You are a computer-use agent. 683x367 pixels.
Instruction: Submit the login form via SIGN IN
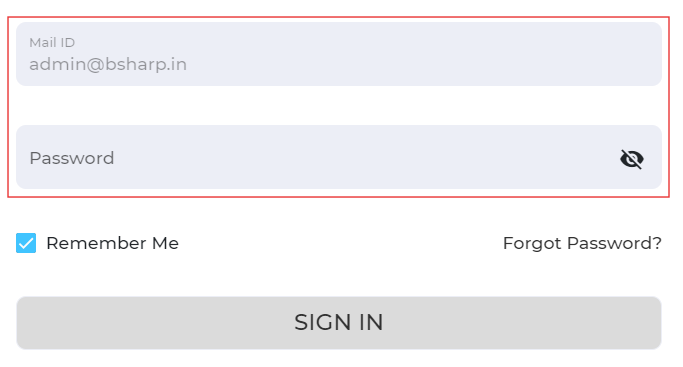coord(339,323)
